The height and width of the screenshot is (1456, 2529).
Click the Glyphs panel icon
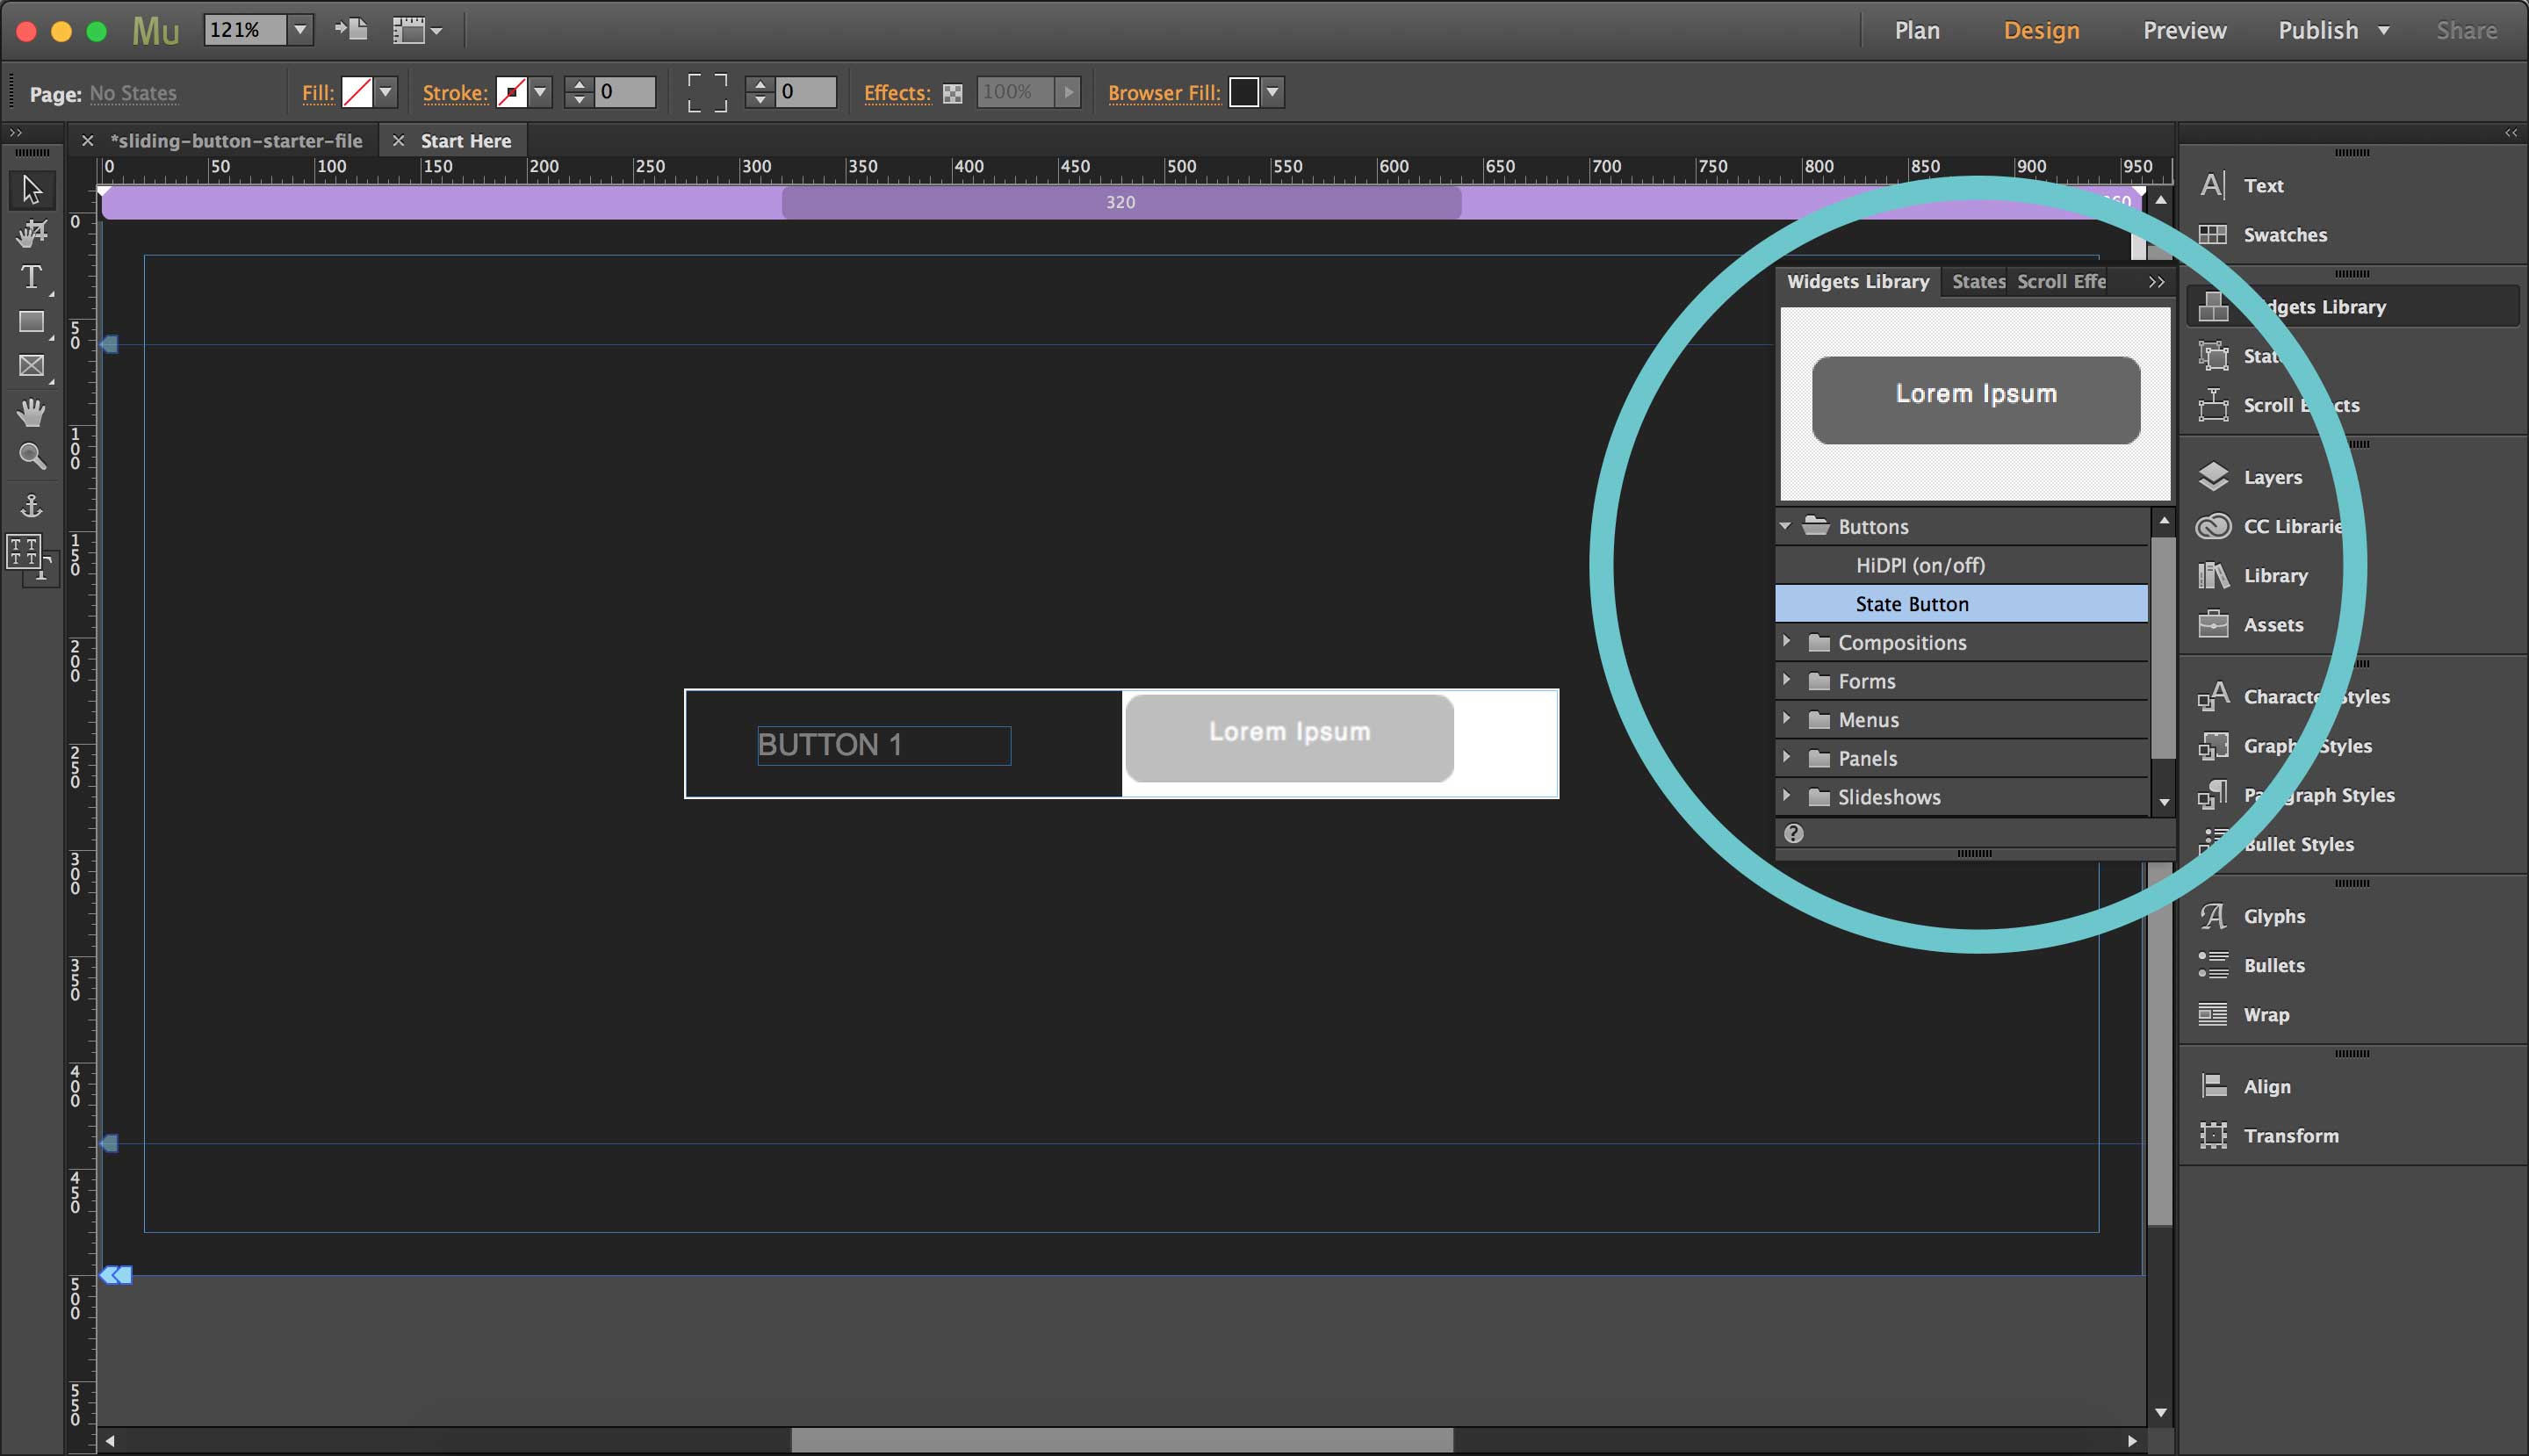pos(2215,916)
